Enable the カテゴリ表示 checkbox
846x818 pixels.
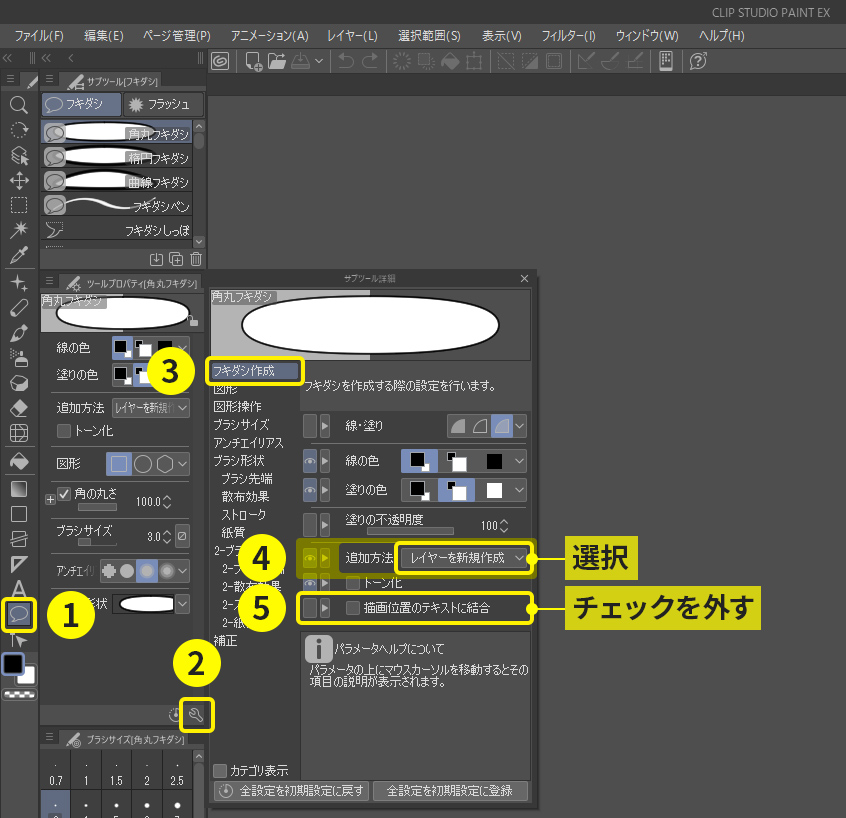221,771
